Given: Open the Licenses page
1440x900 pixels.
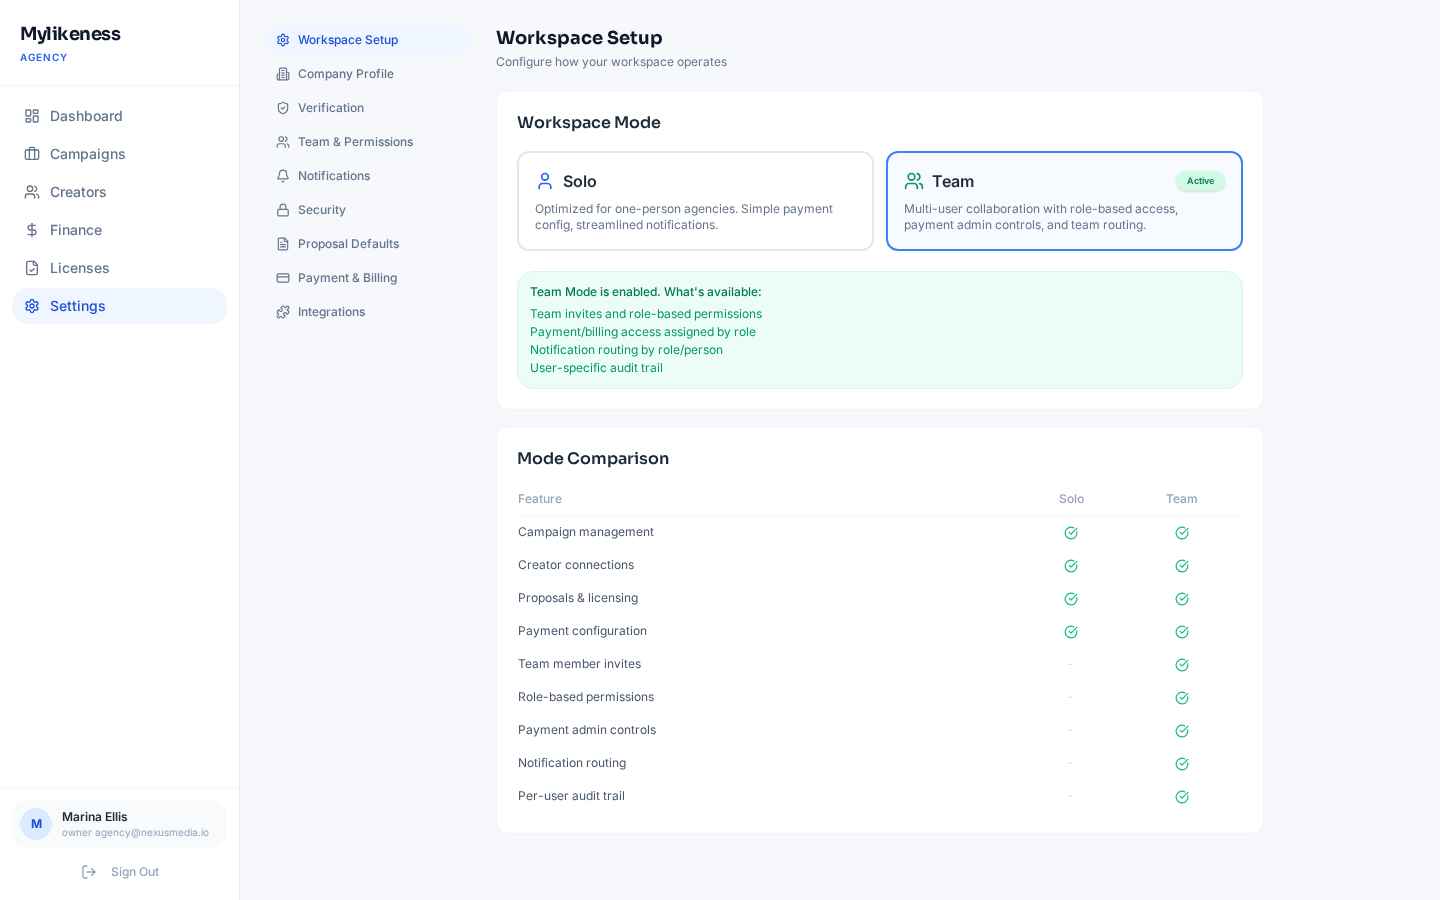Looking at the screenshot, I should 119,268.
